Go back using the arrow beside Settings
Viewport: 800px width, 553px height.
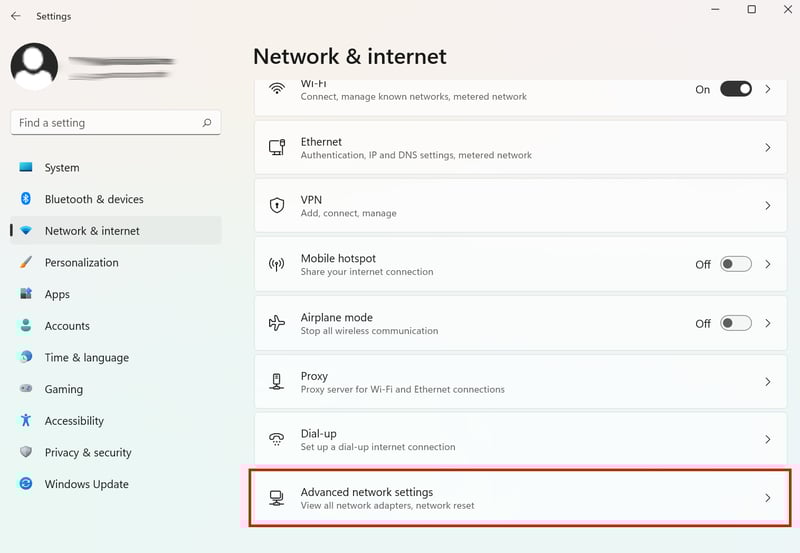[16, 16]
